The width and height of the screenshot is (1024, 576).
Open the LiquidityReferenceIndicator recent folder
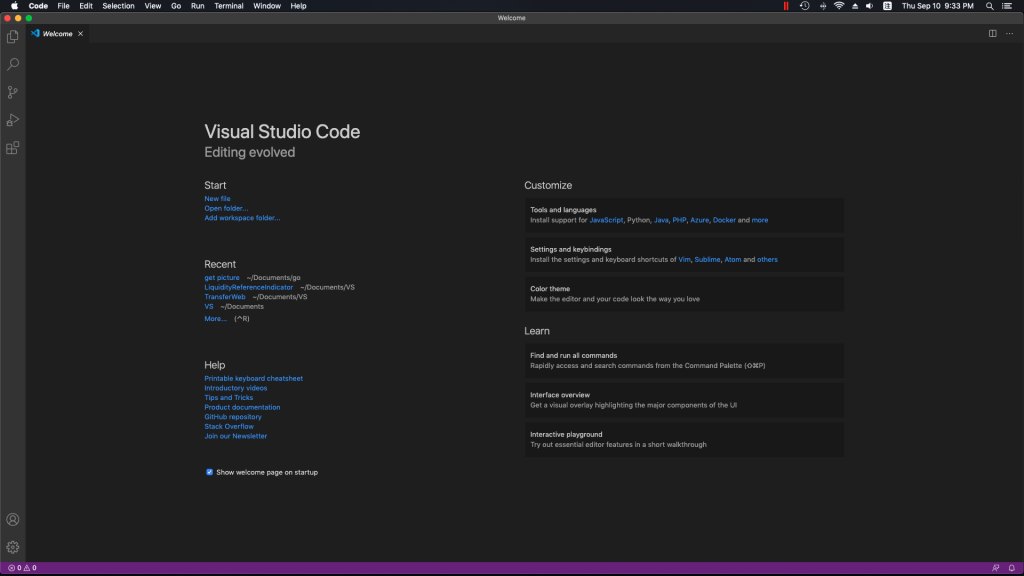(x=249, y=287)
